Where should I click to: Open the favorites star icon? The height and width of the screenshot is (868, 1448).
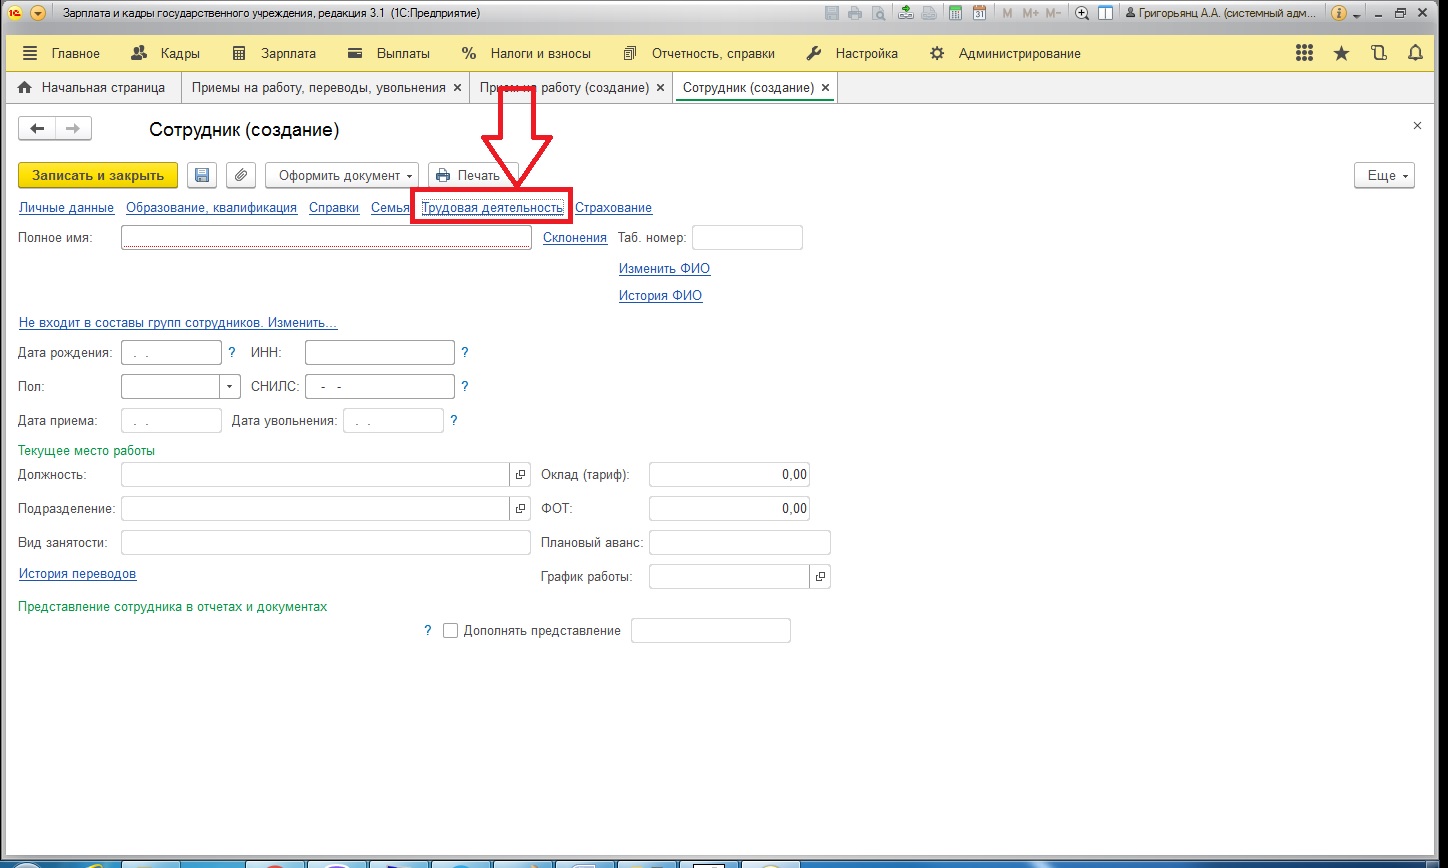(1341, 53)
